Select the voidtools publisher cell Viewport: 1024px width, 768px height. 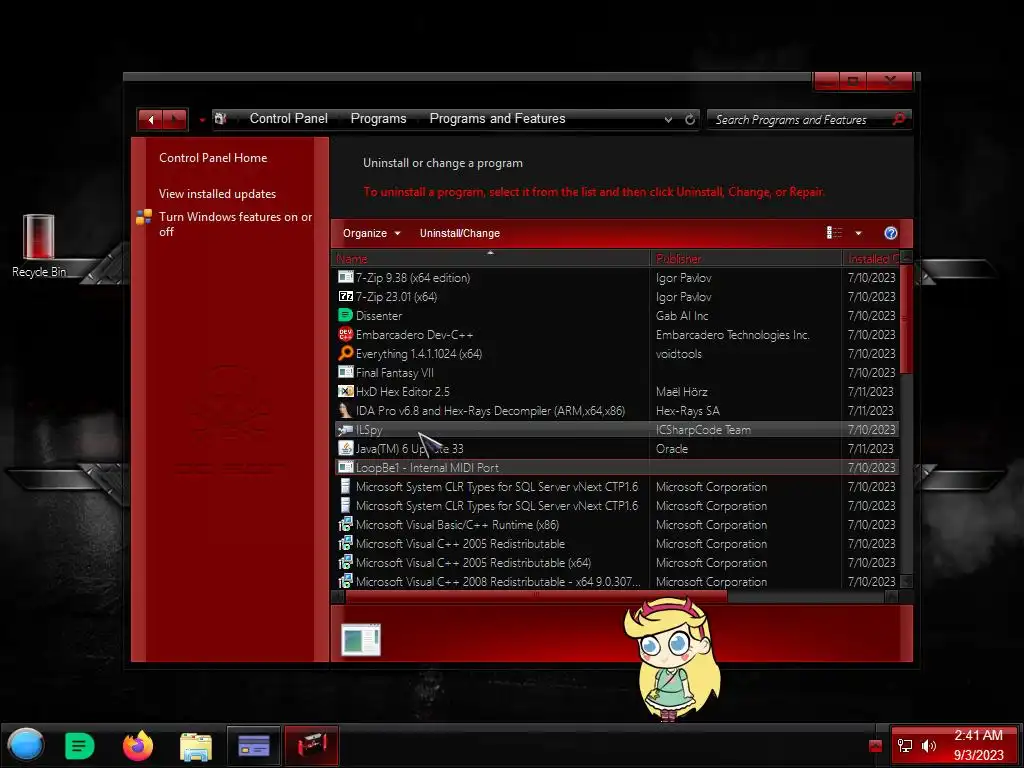679,353
